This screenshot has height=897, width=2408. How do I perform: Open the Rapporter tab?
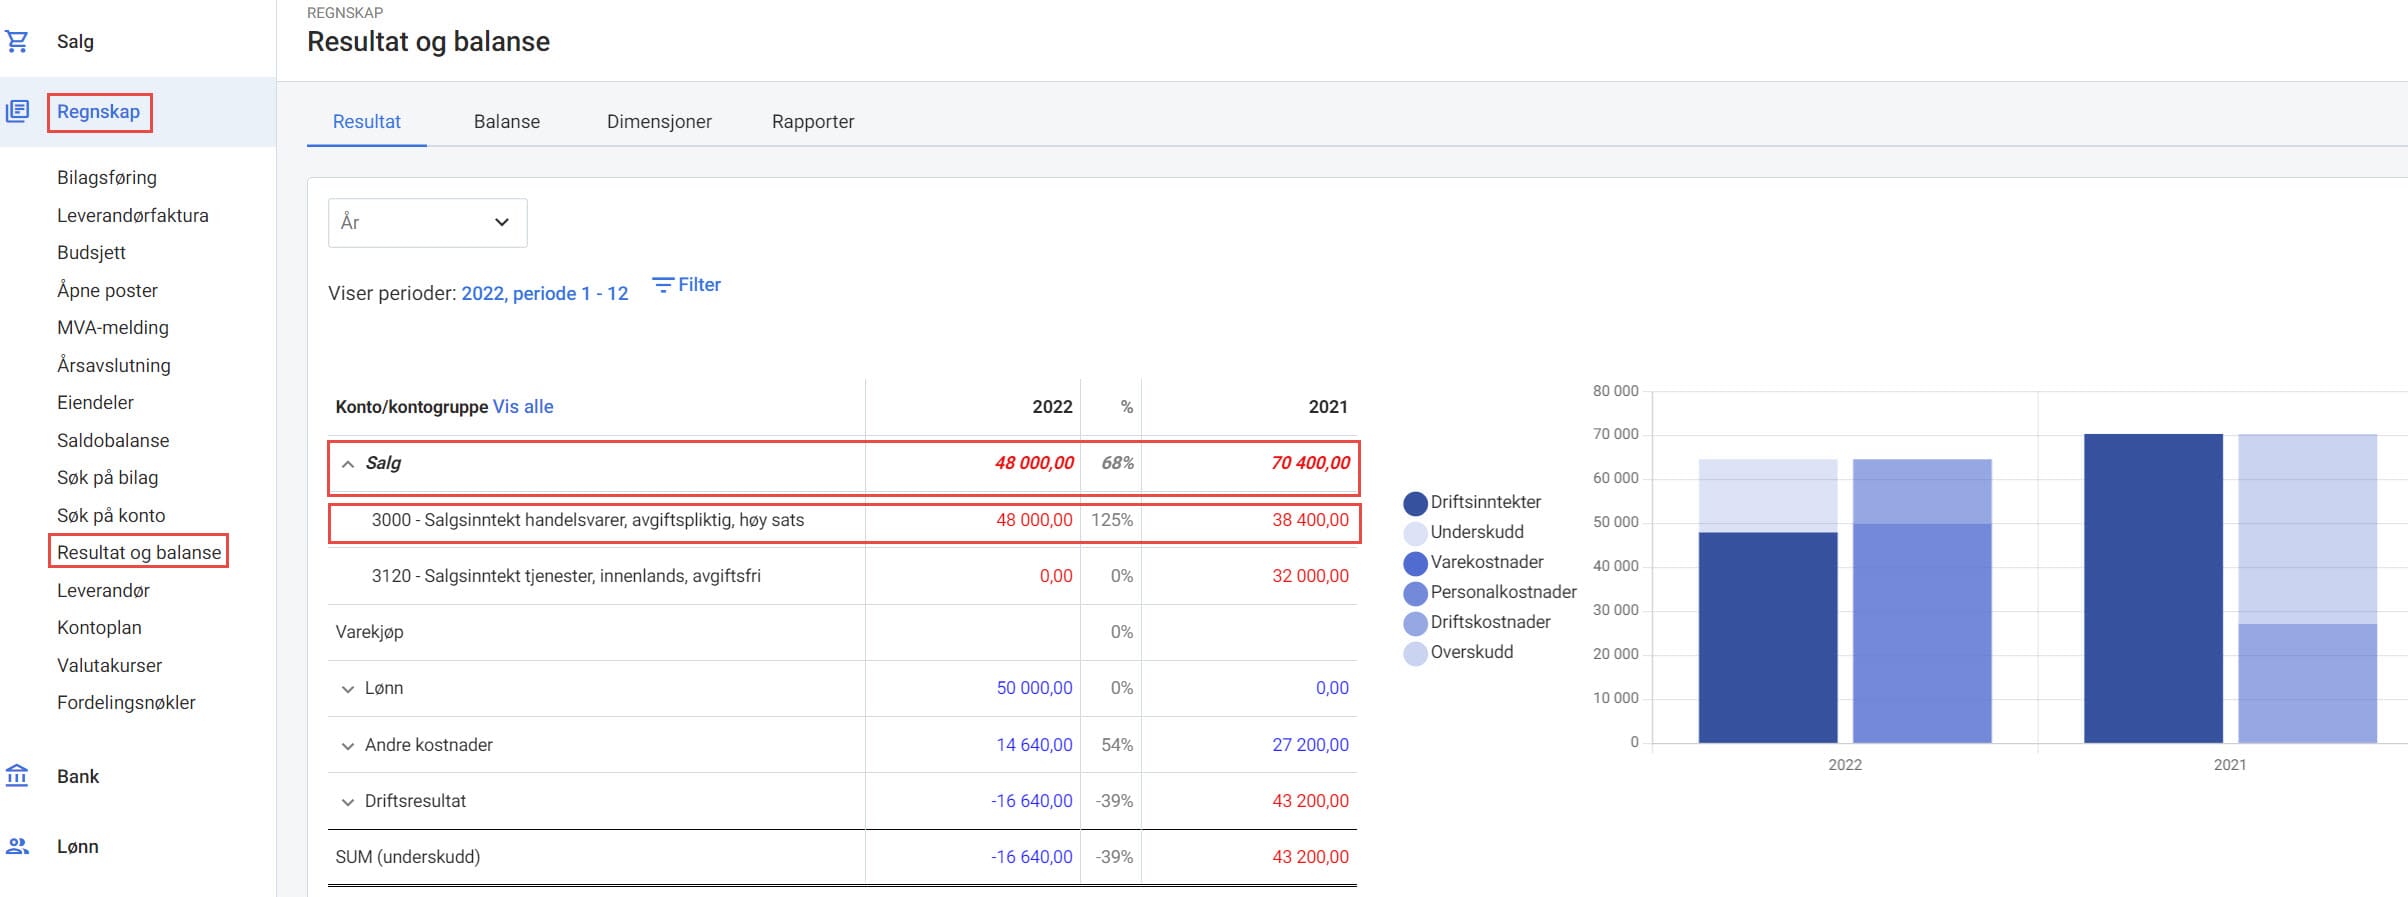tap(812, 122)
